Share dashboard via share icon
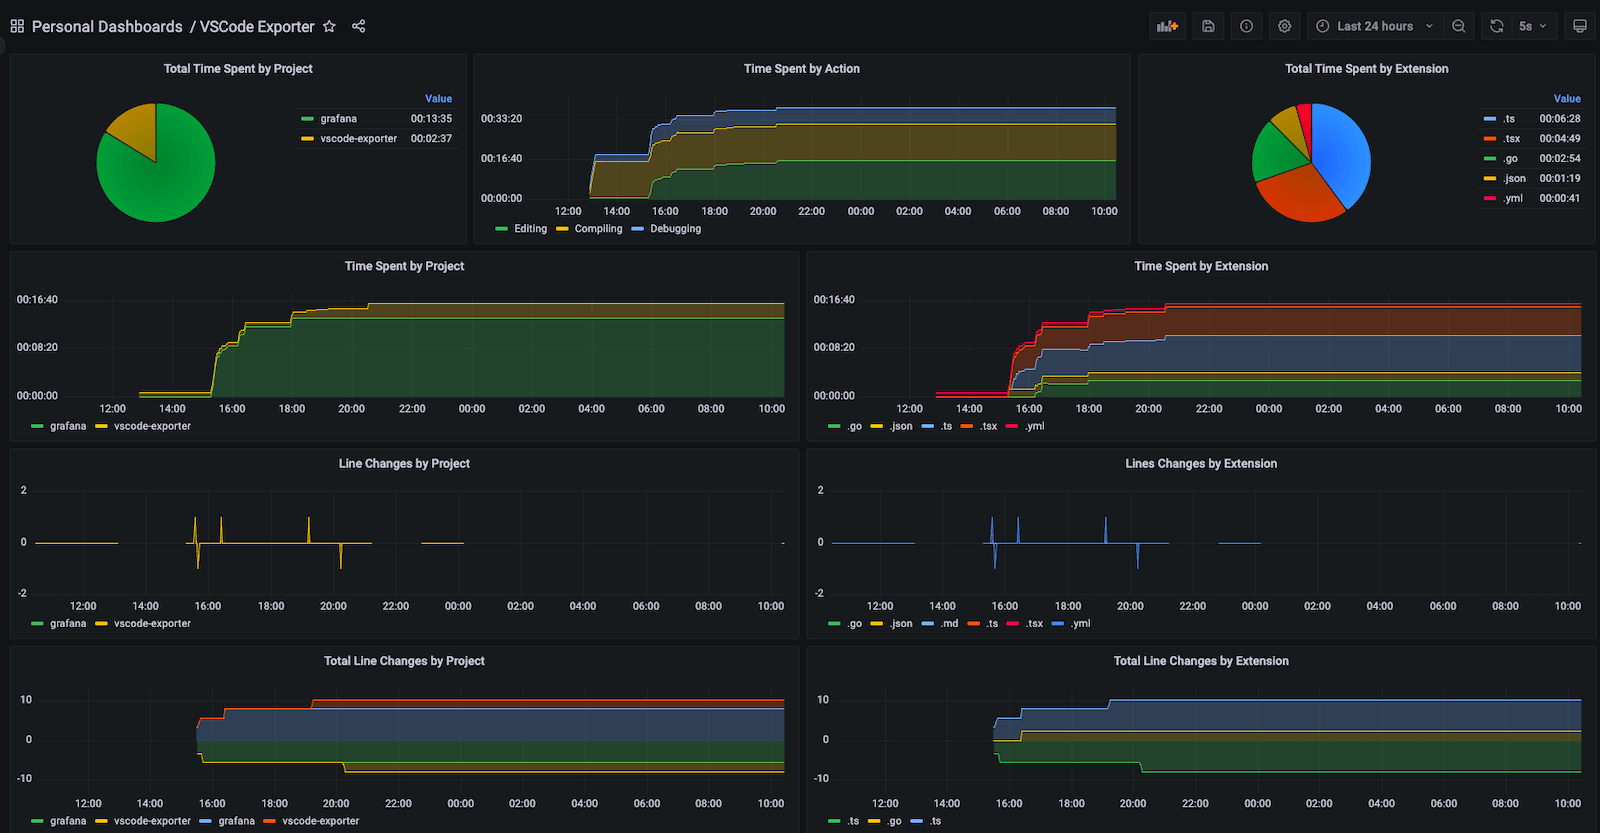This screenshot has height=833, width=1600. coord(359,26)
